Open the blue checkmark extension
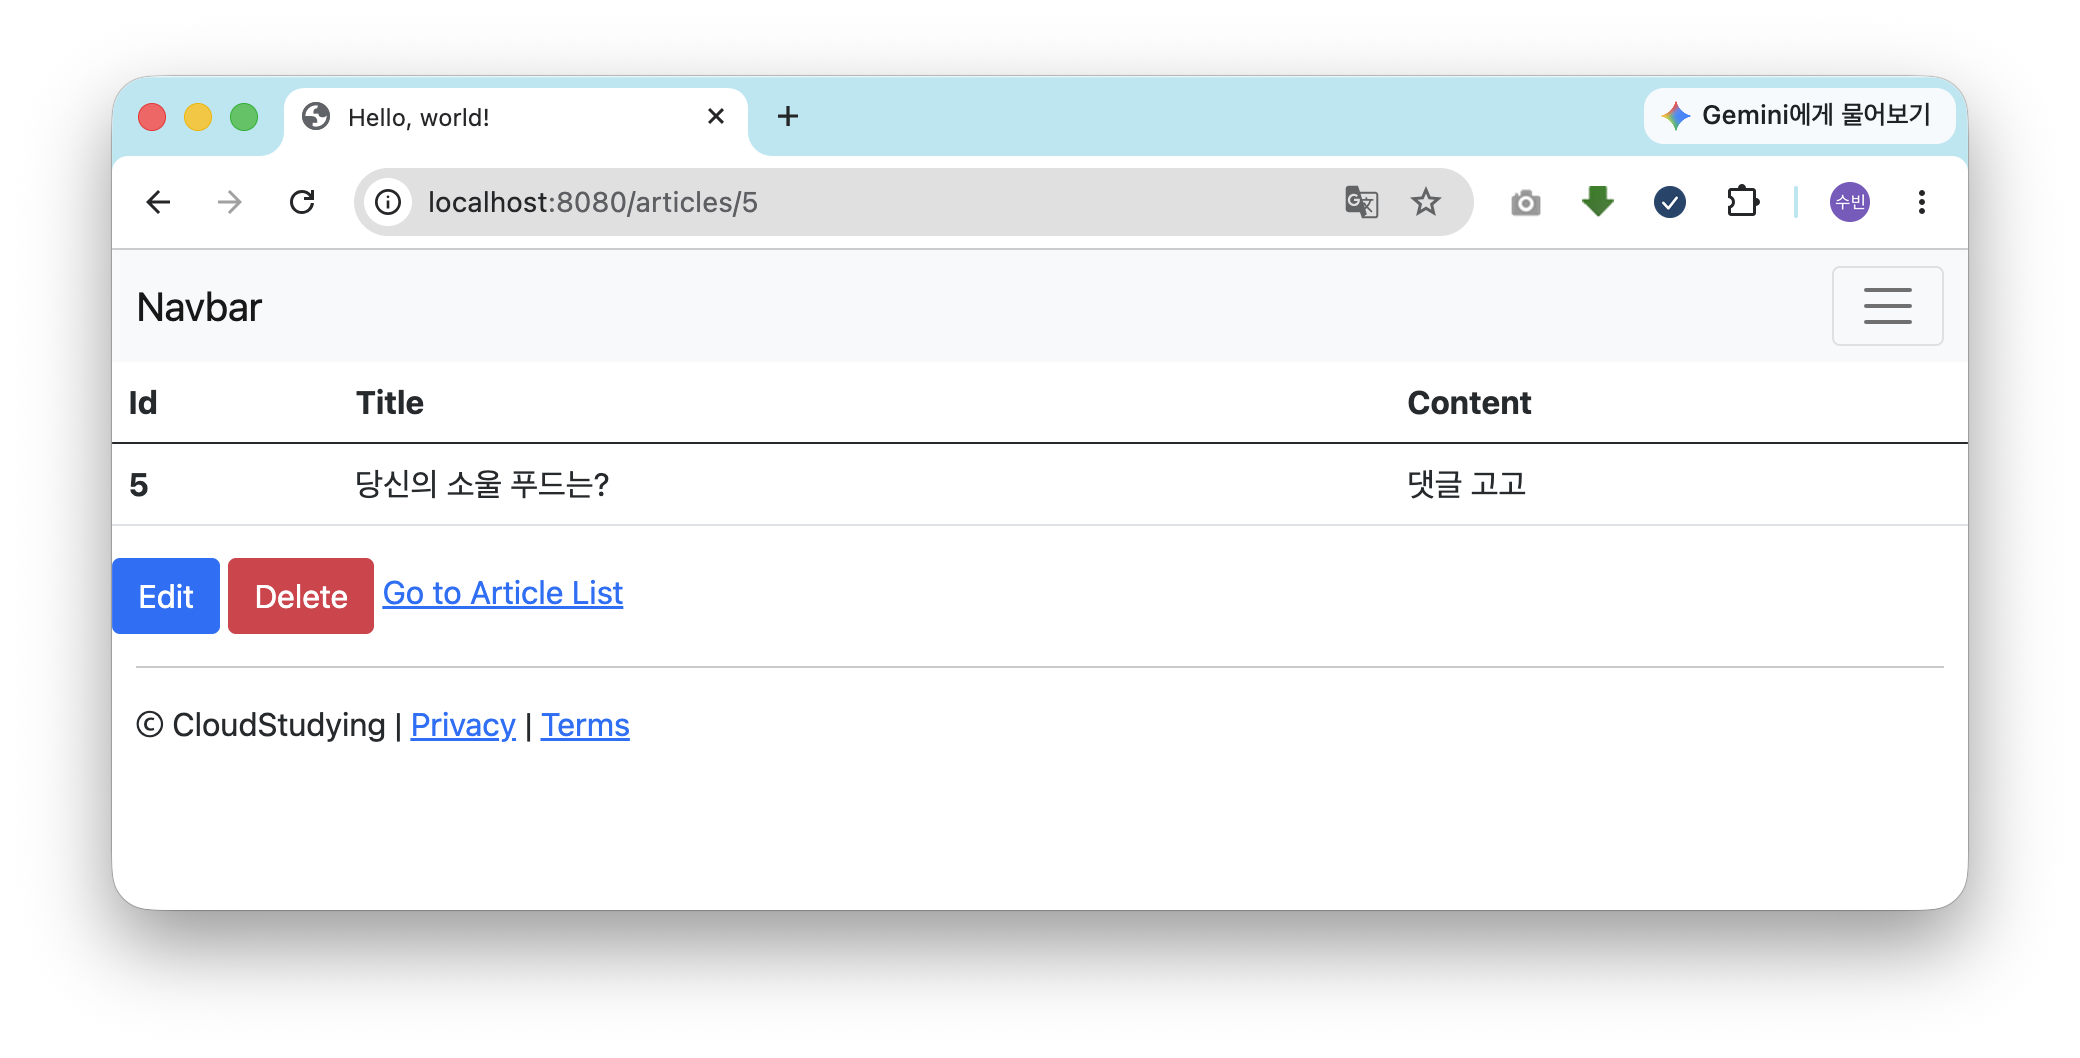Viewport: 2080px width, 1058px height. 1670,202
